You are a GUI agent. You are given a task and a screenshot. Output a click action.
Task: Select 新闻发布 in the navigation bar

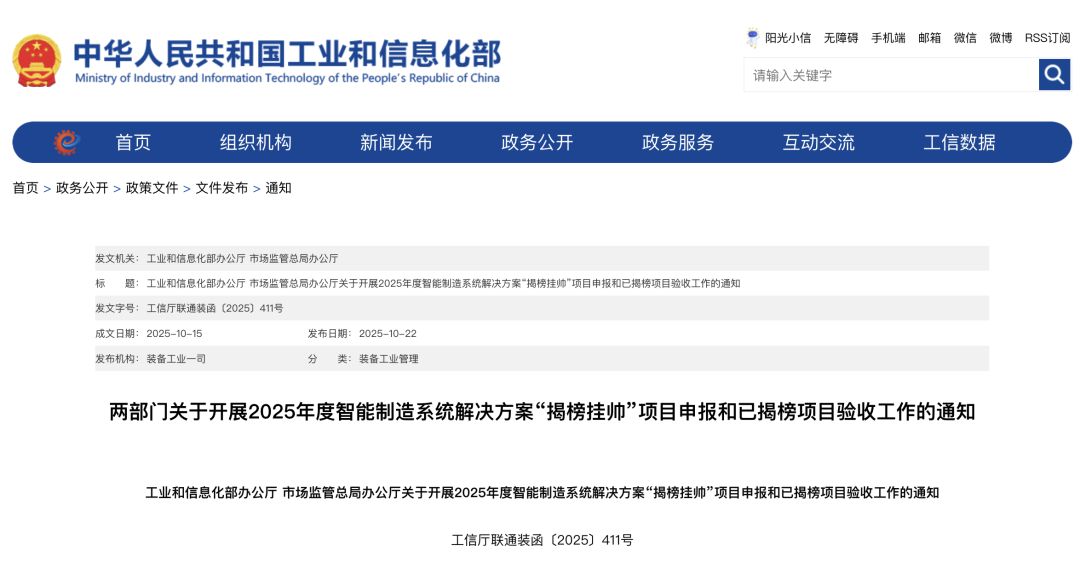396,143
